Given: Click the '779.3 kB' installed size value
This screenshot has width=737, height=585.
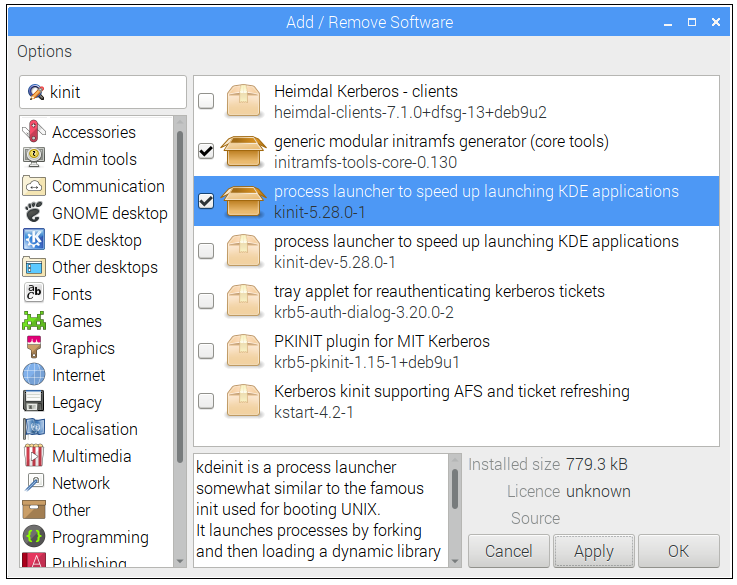Looking at the screenshot, I should click(597, 464).
